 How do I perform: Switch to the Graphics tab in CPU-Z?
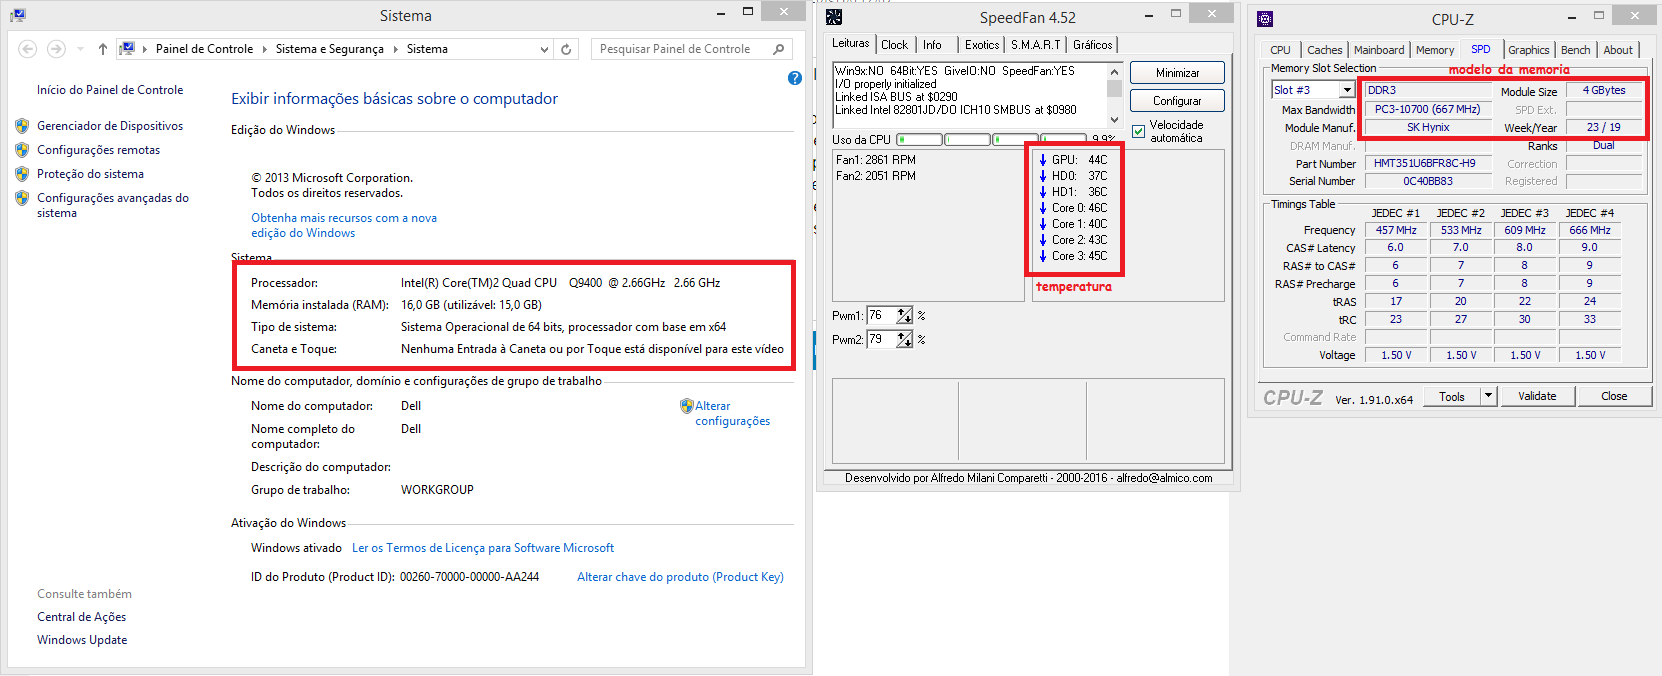click(x=1528, y=50)
